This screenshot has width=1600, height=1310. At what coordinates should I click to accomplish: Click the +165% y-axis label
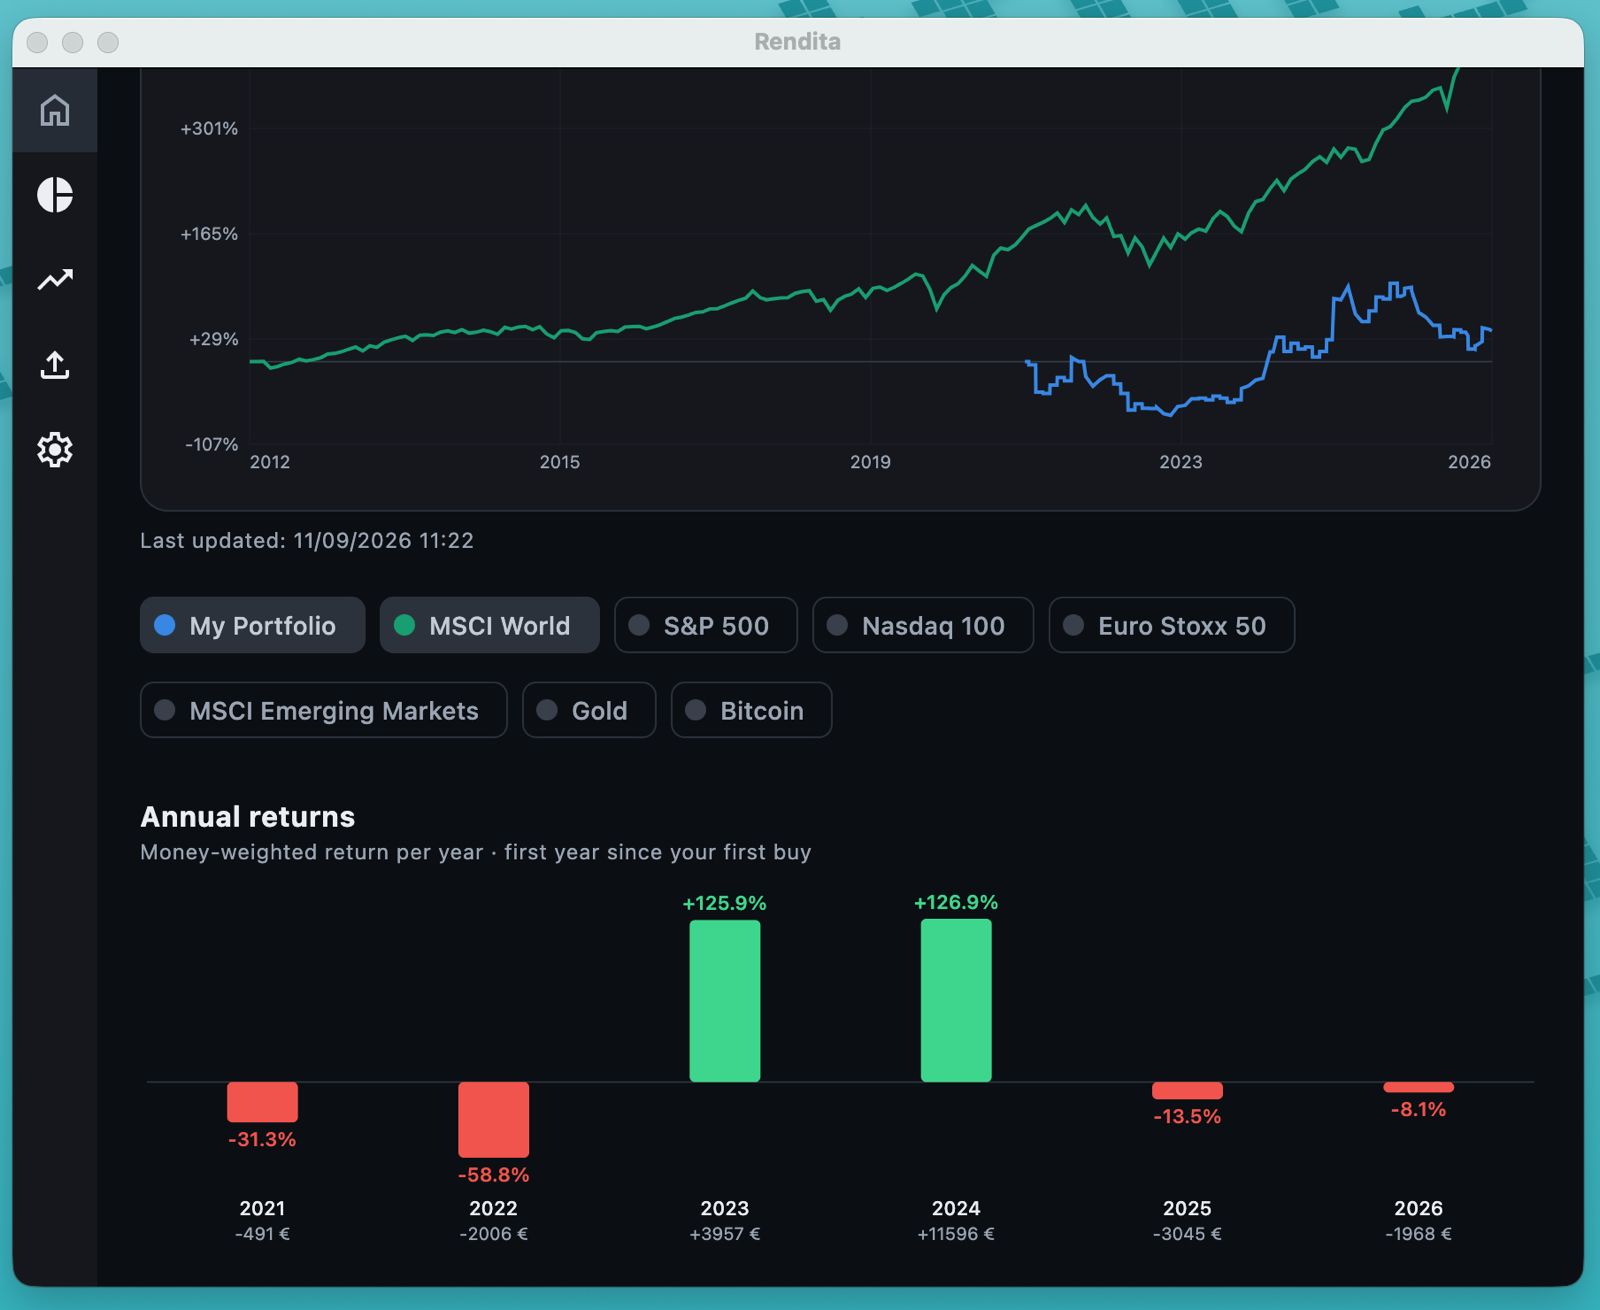(x=209, y=234)
